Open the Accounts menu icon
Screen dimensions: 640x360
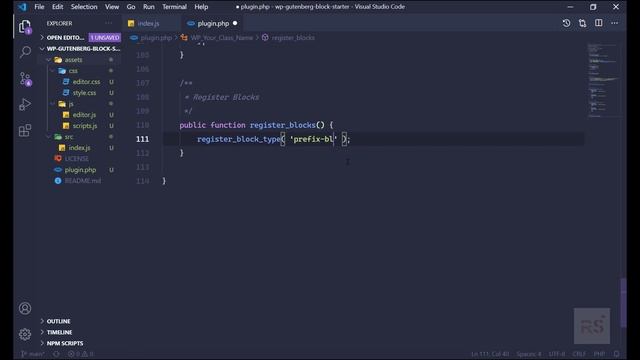coord(25,308)
